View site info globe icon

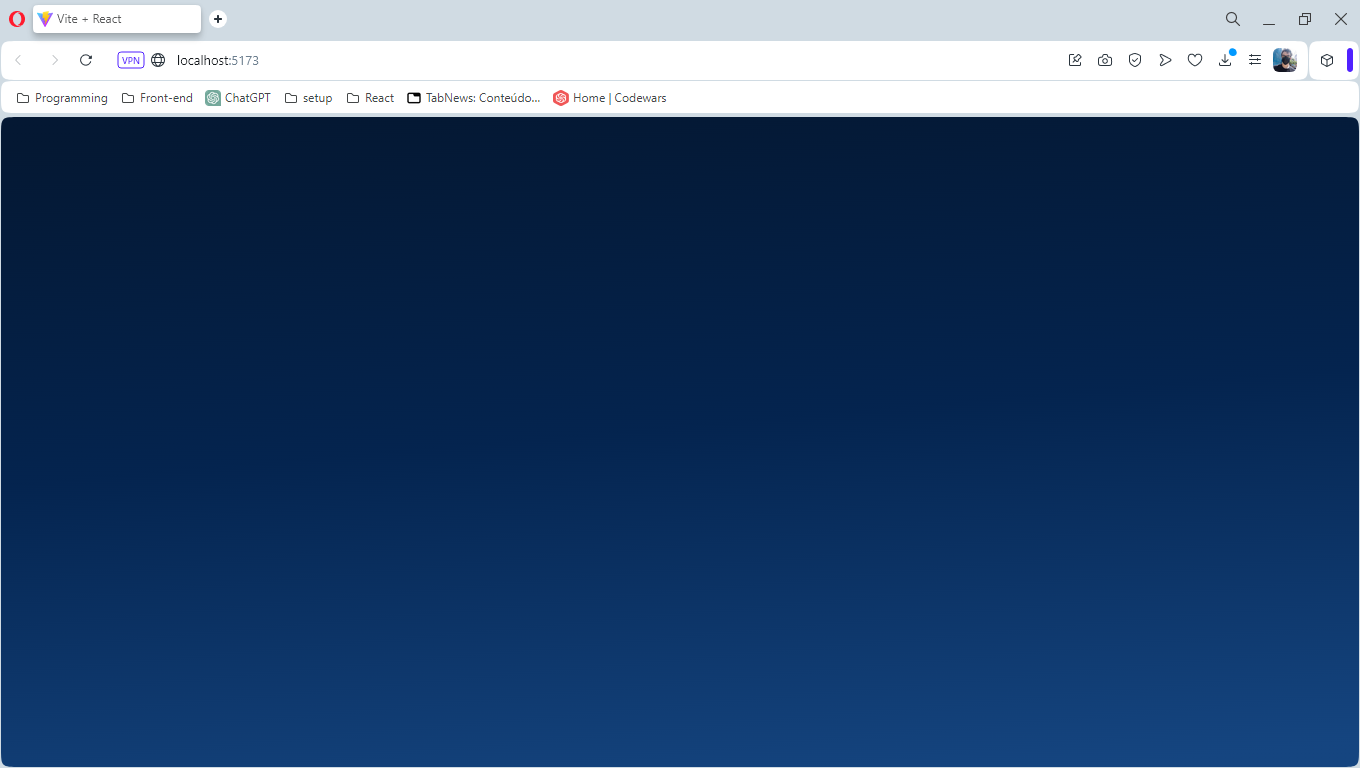pos(158,60)
